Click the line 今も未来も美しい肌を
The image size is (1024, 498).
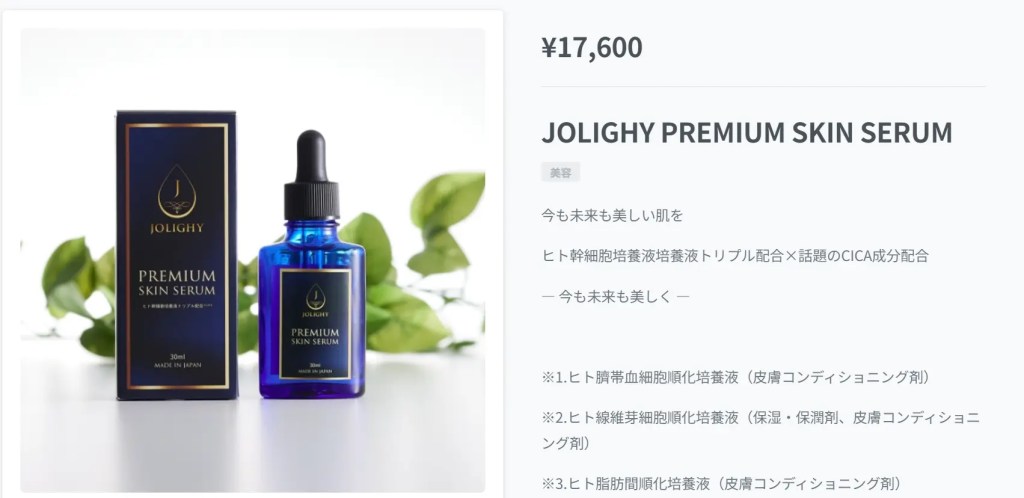pos(612,215)
